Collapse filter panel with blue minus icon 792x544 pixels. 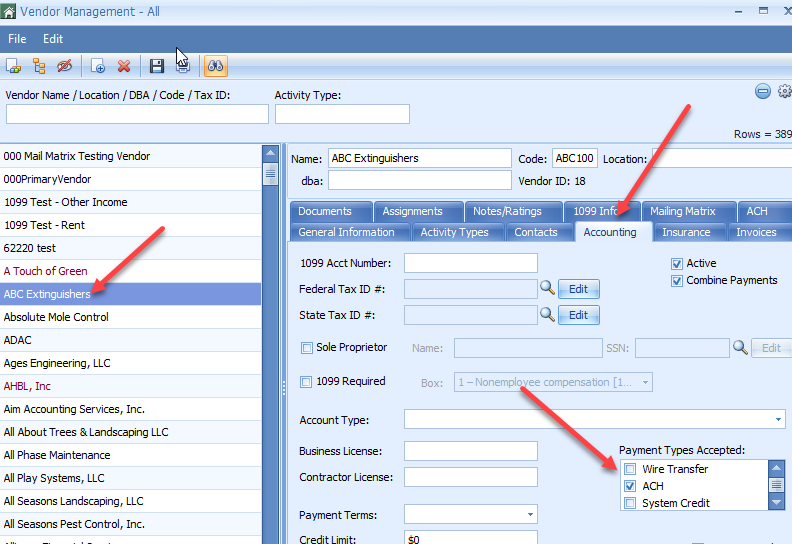(x=763, y=92)
